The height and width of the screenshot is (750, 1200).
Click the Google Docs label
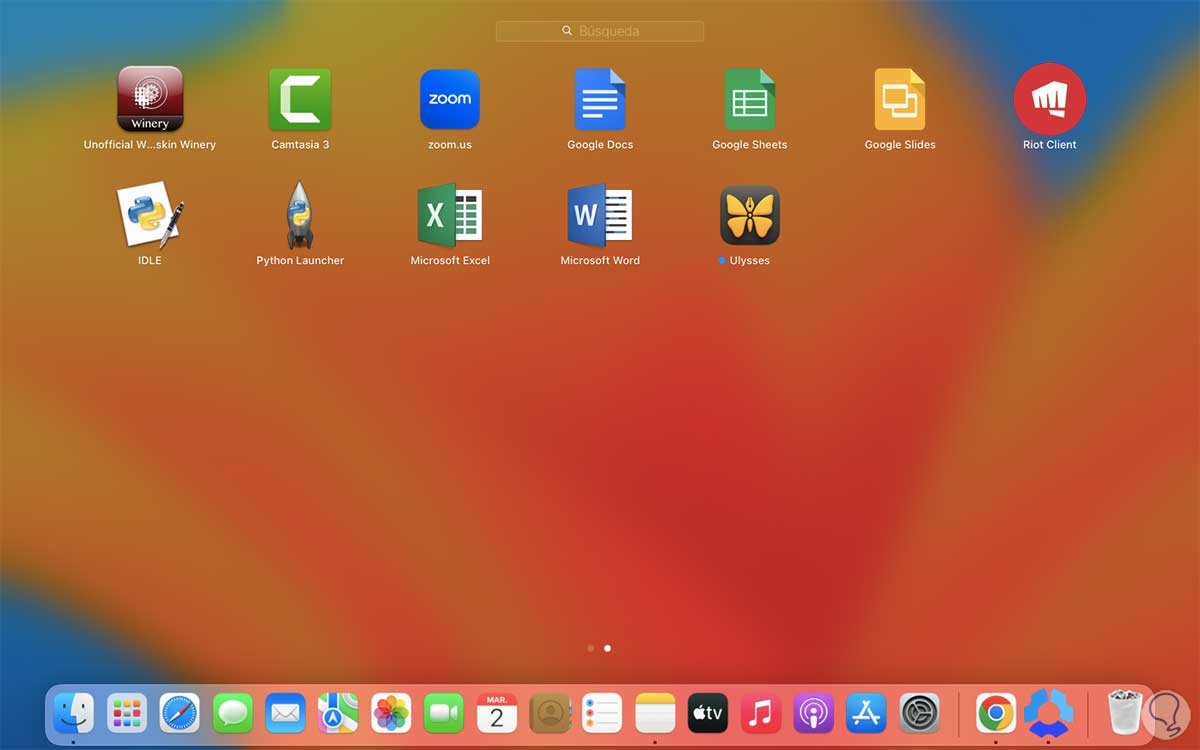pyautogui.click(x=600, y=145)
